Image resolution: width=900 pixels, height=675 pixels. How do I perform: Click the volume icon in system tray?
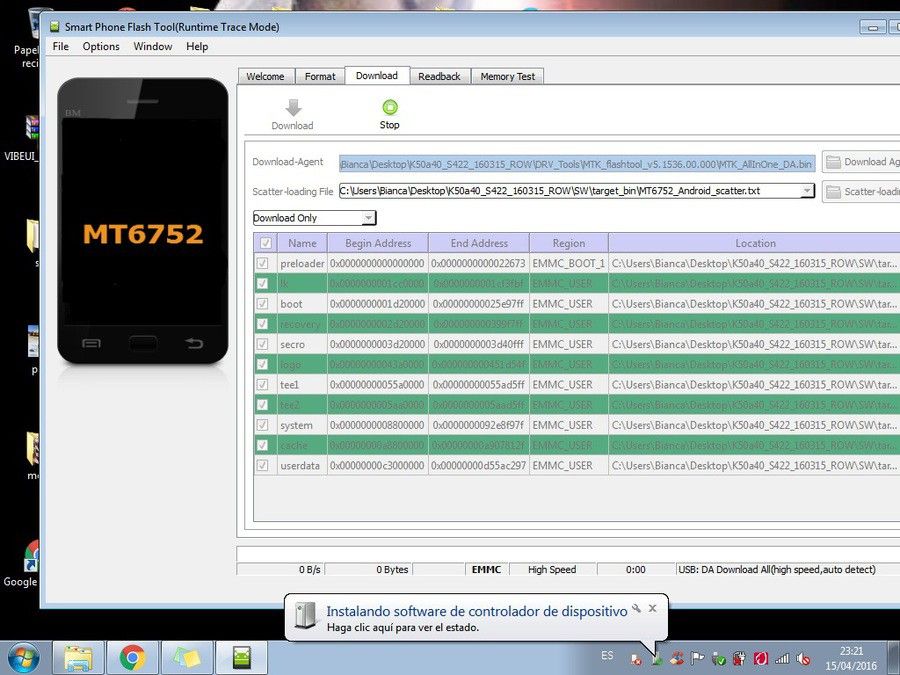pos(804,659)
